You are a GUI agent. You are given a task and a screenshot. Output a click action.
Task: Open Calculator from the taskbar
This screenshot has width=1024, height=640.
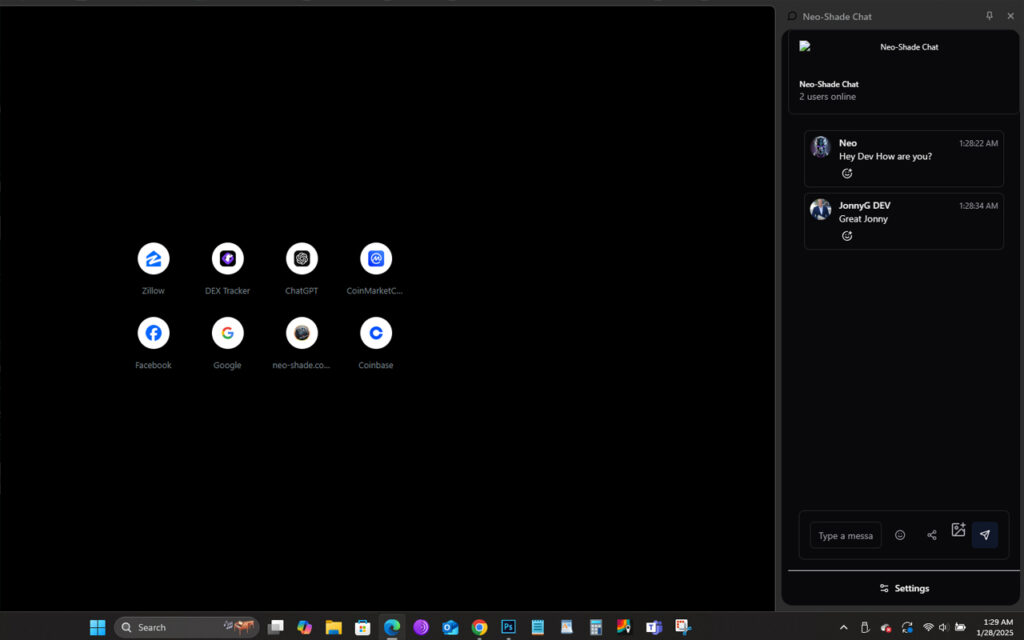click(596, 628)
